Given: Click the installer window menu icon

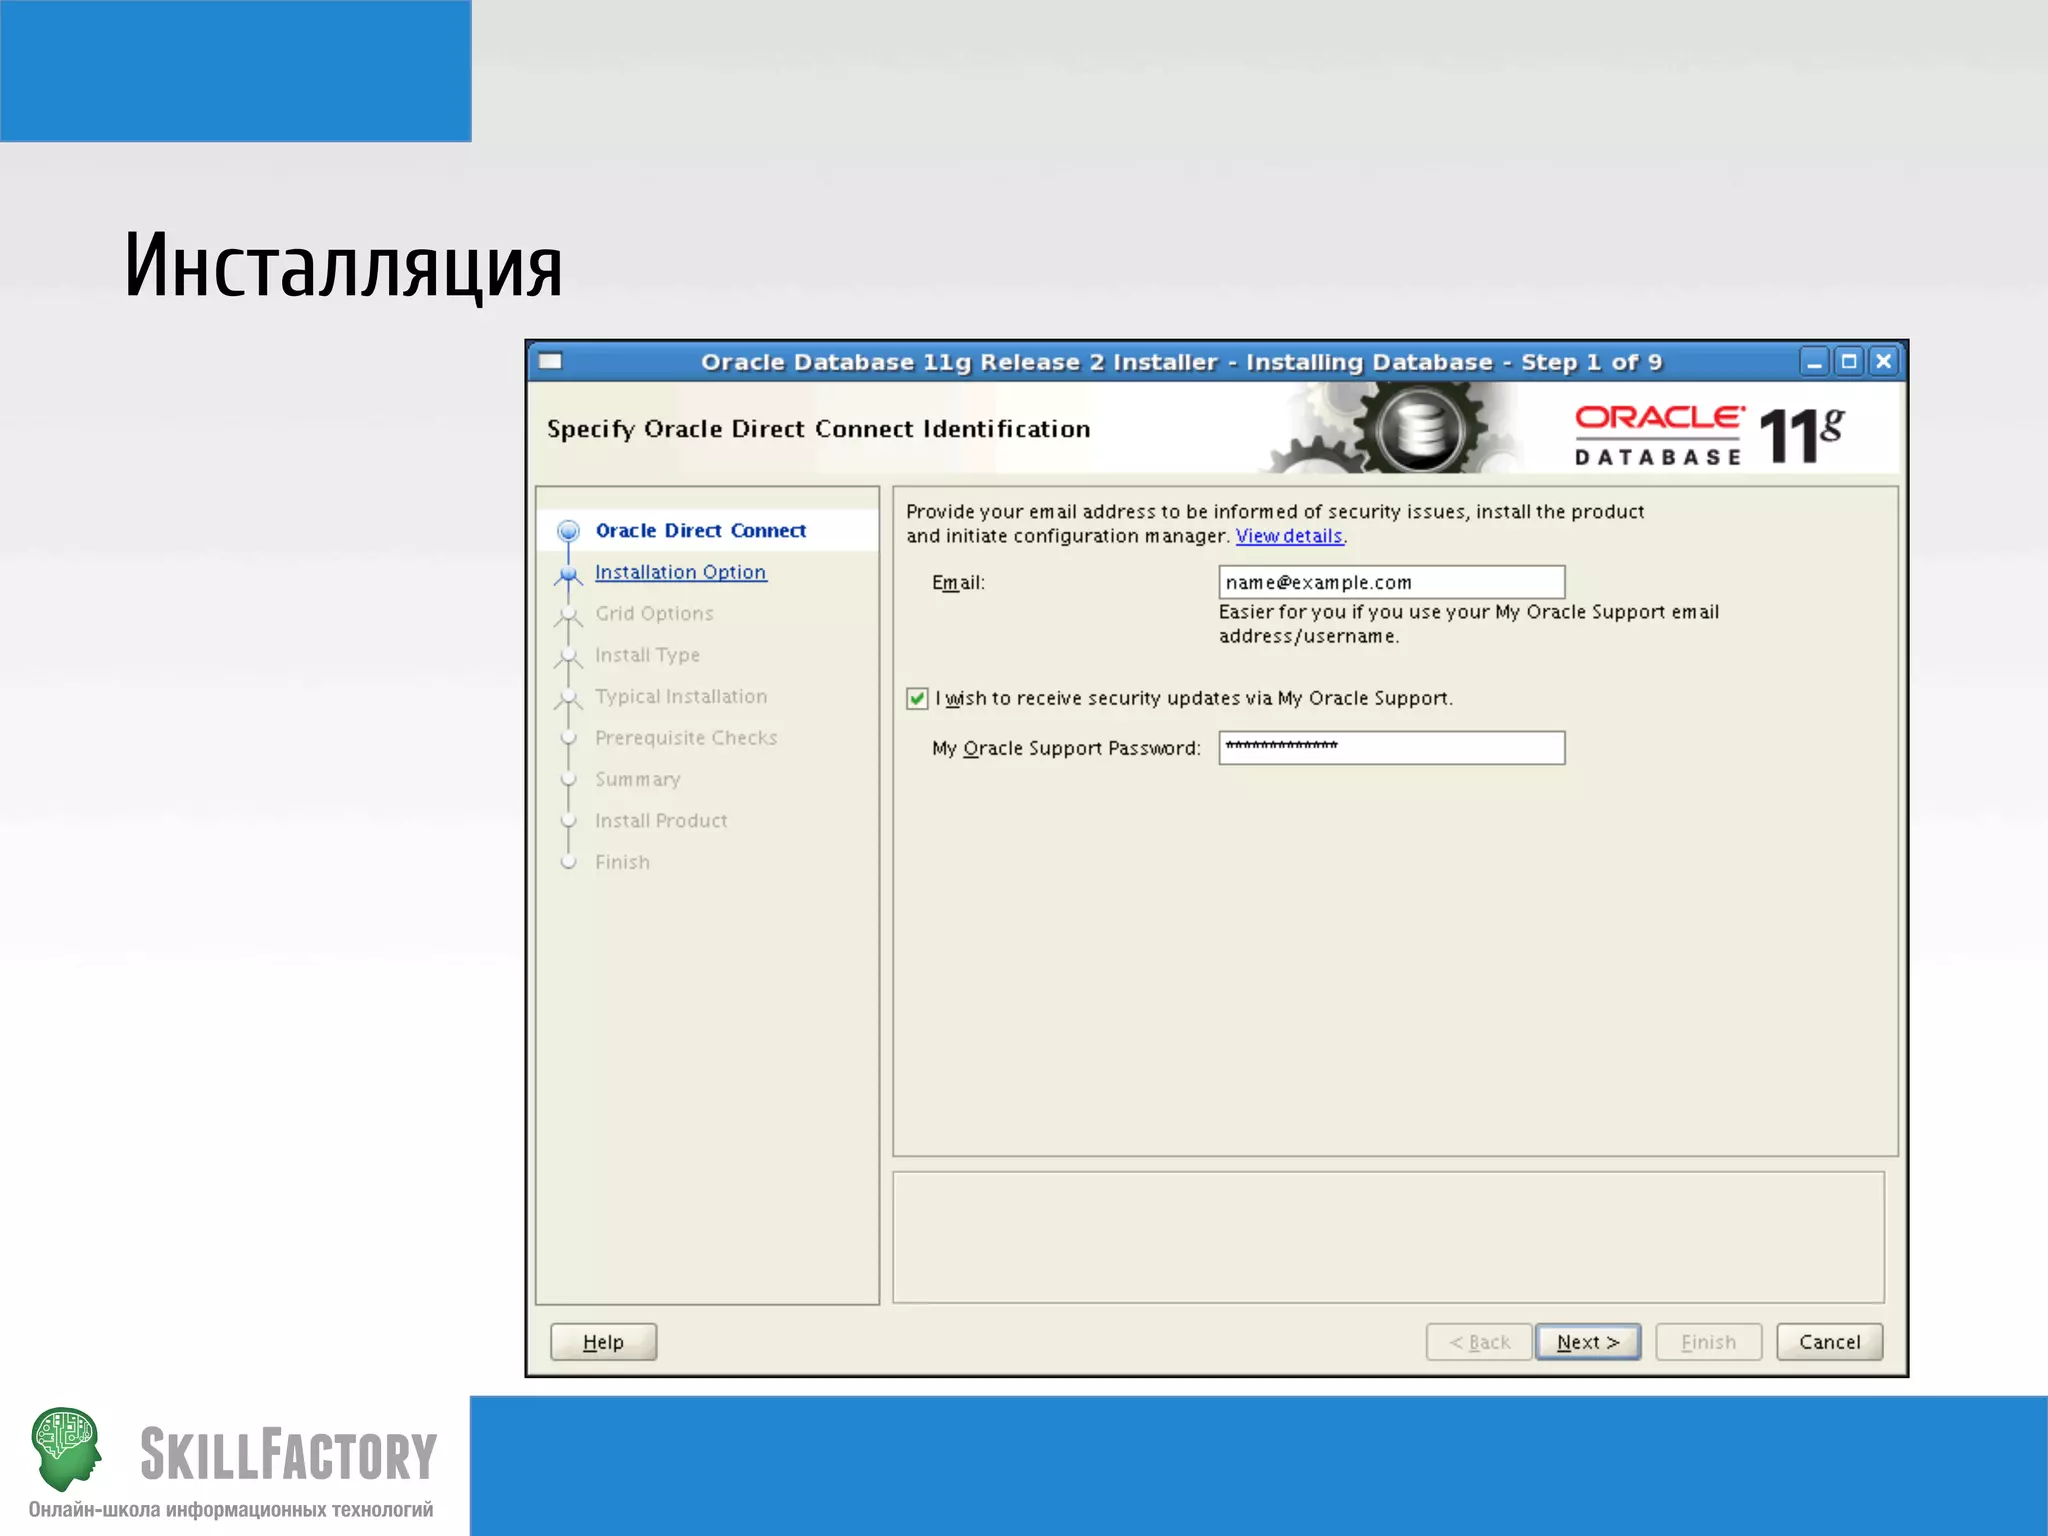Looking at the screenshot, I should [551, 361].
